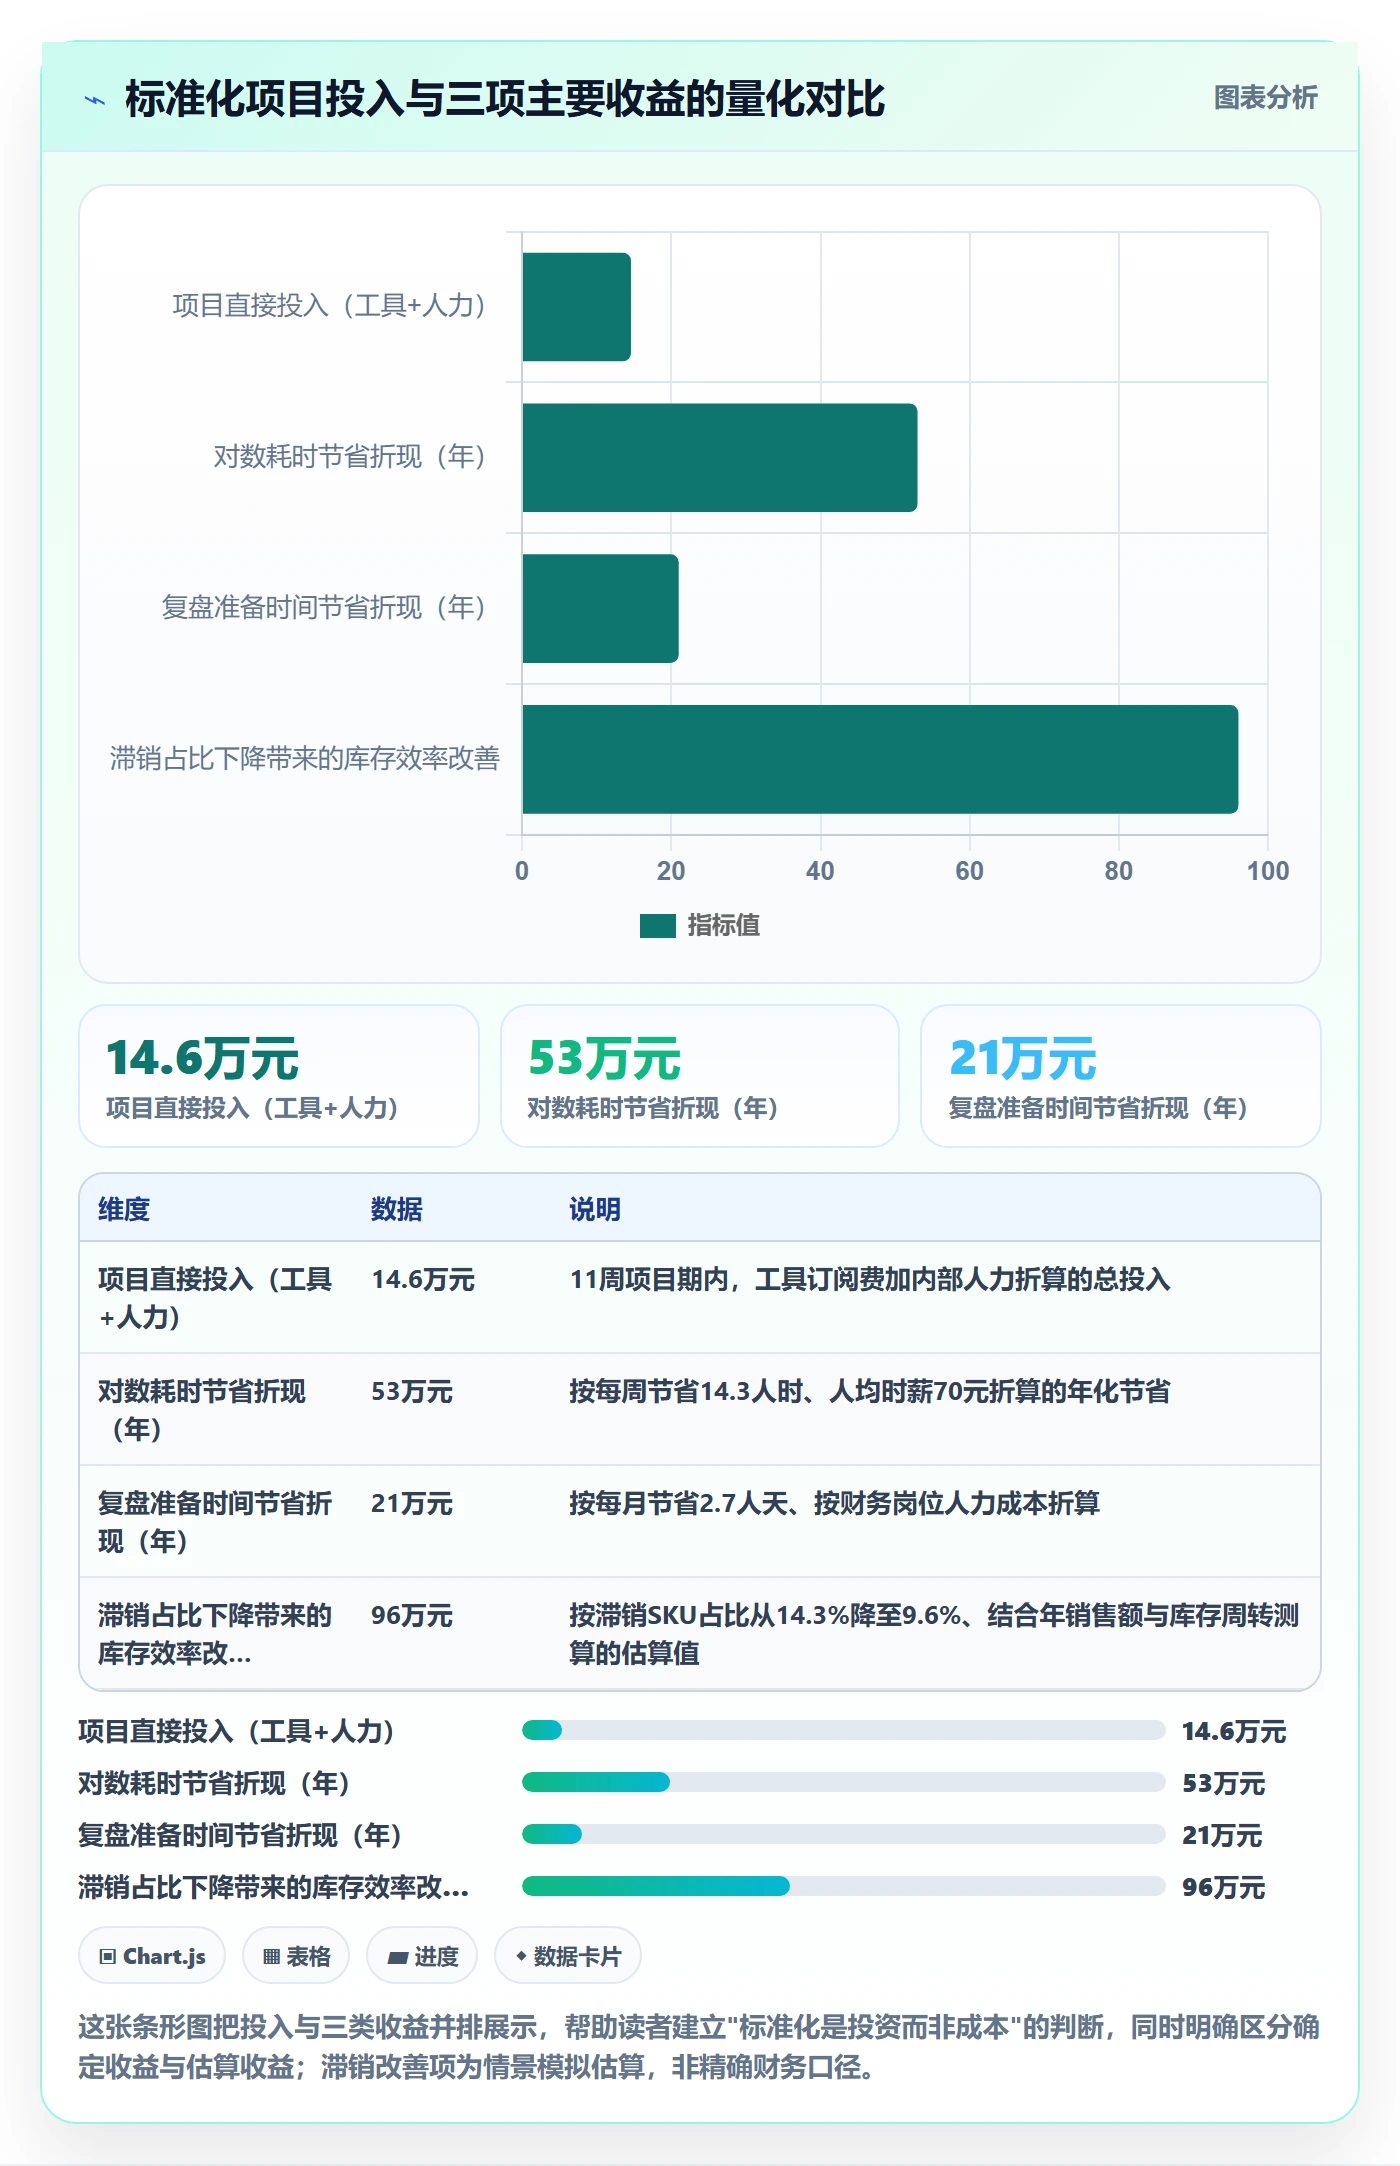Click the 复盘准备时间节省折现 chart axis label
This screenshot has height=2166, width=1400.
point(324,608)
